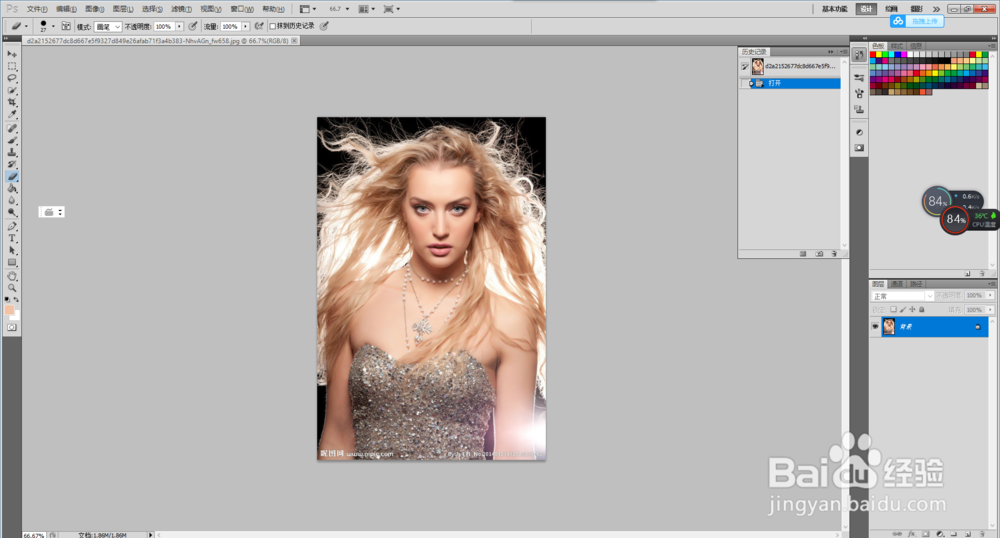Open the brush preset picker arrow
The height and width of the screenshot is (538, 1000).
coord(53,26)
